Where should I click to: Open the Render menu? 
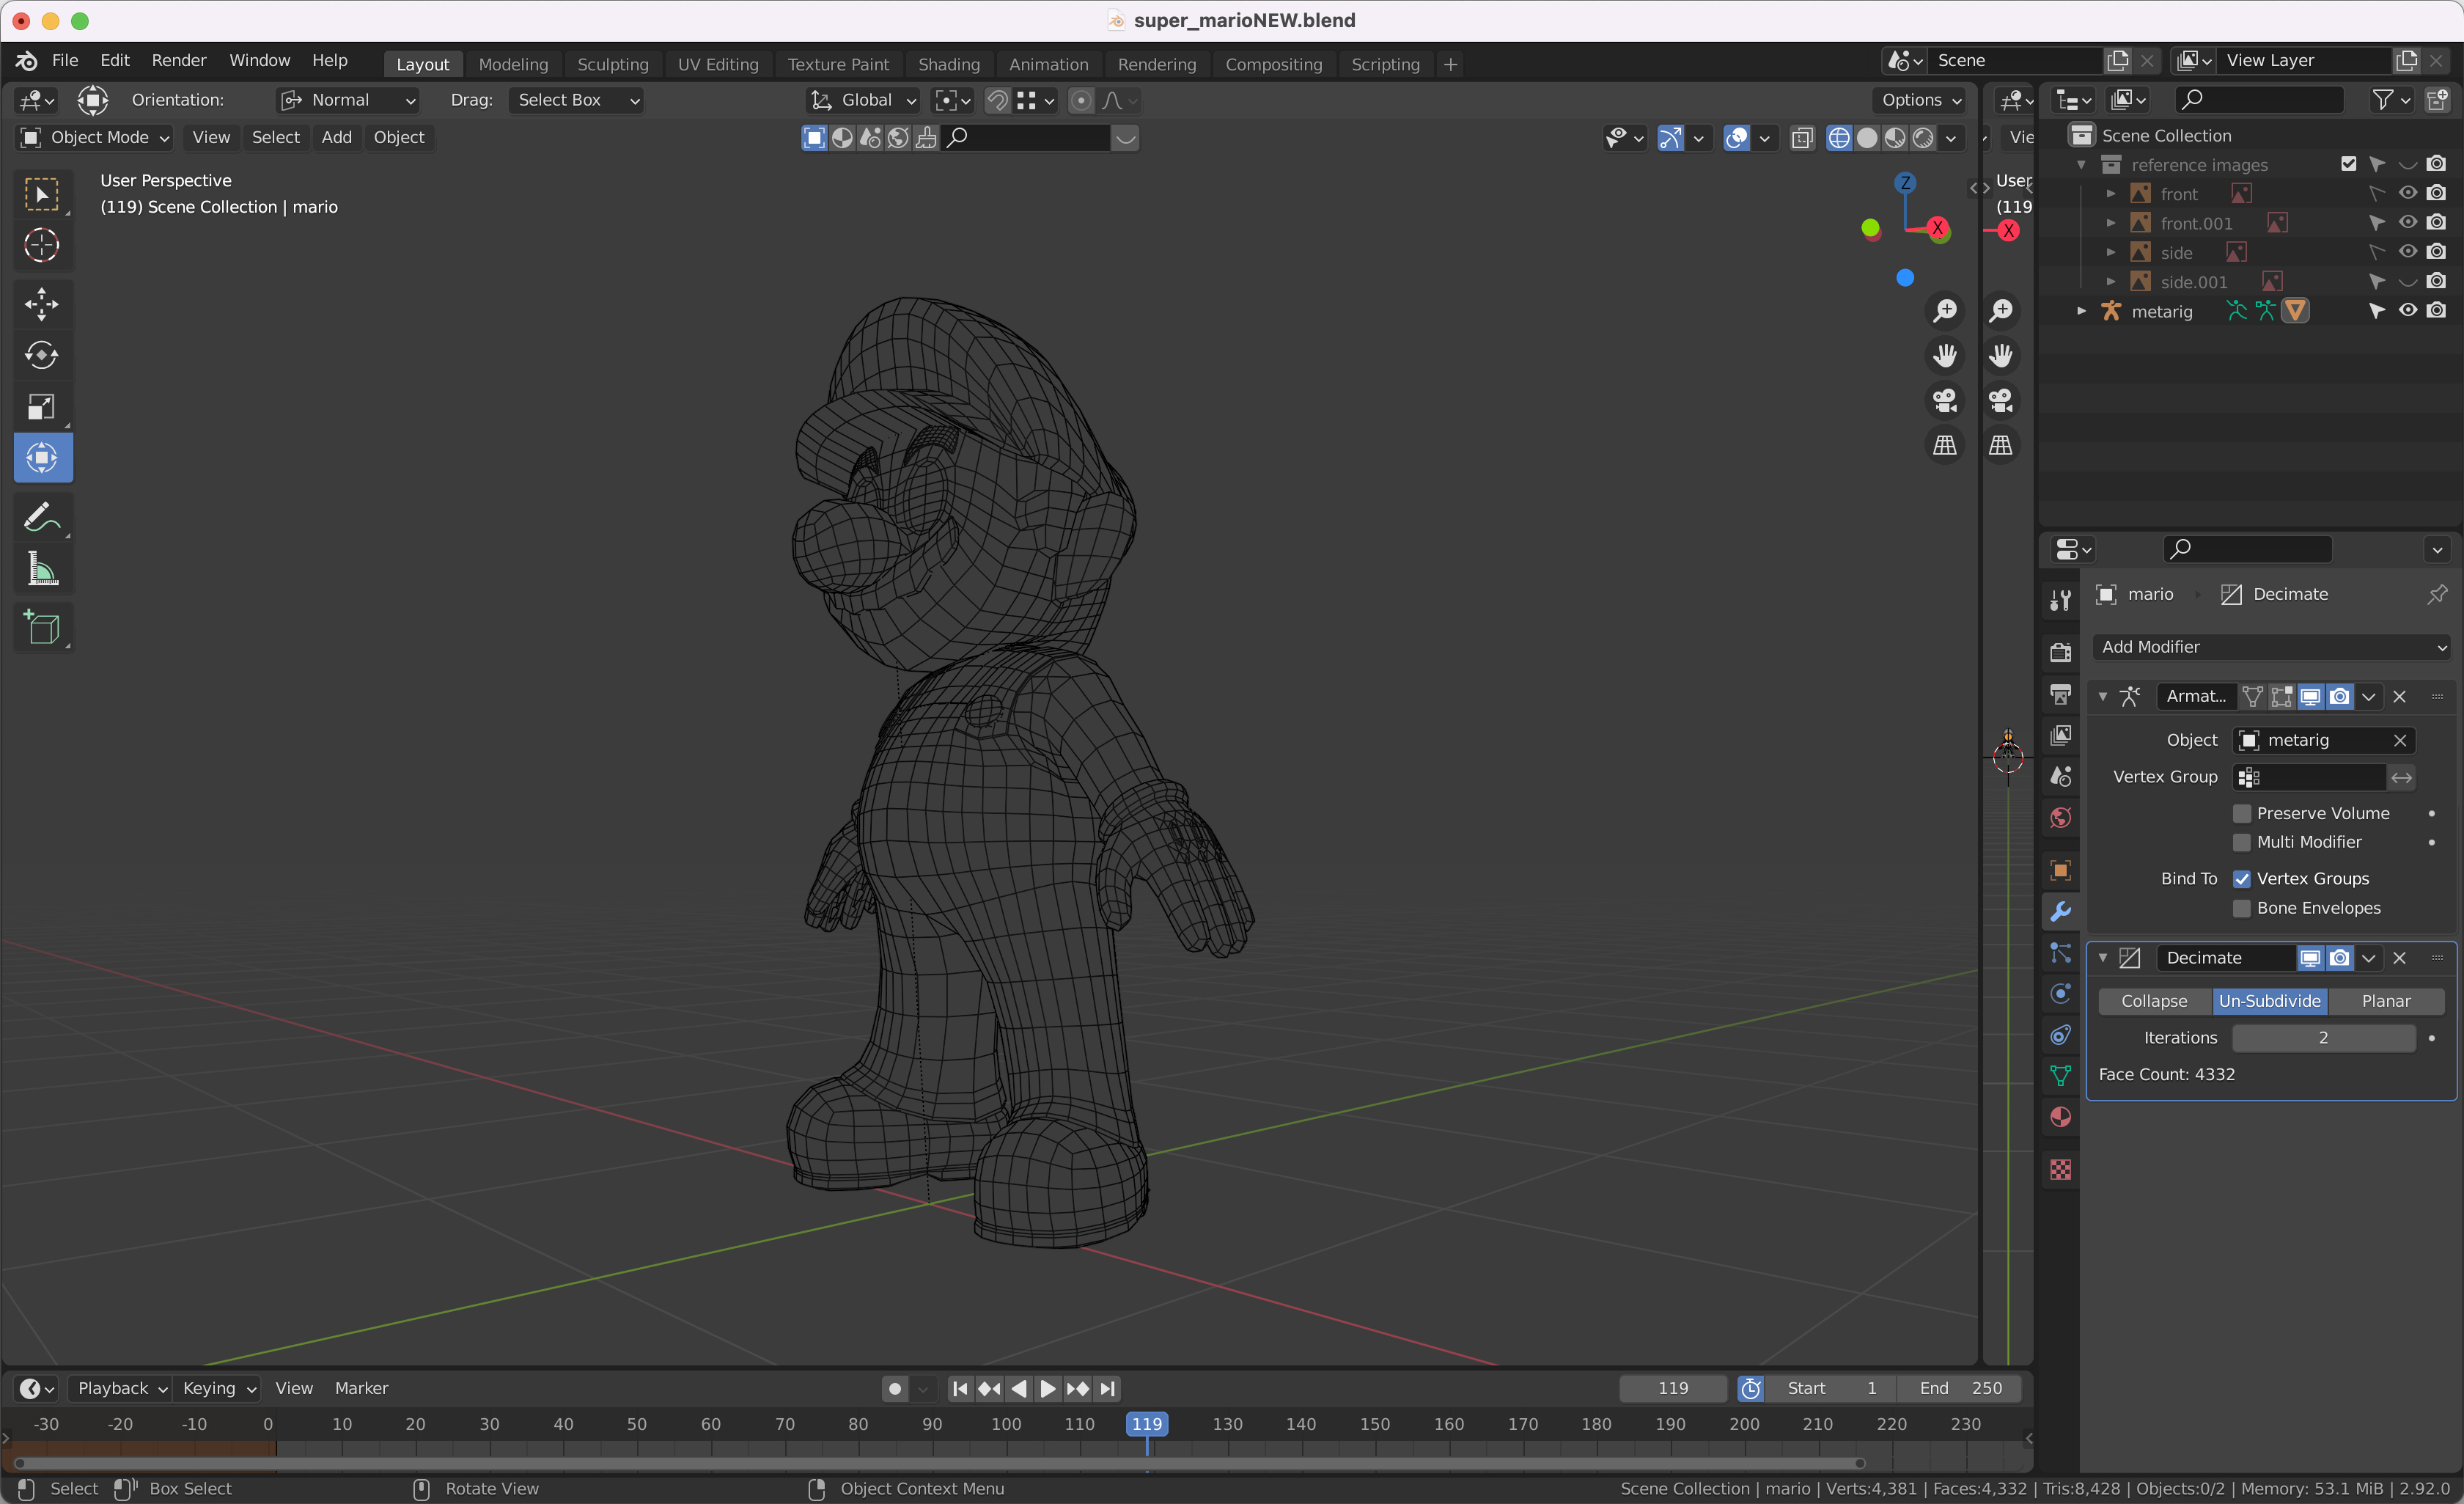click(179, 61)
